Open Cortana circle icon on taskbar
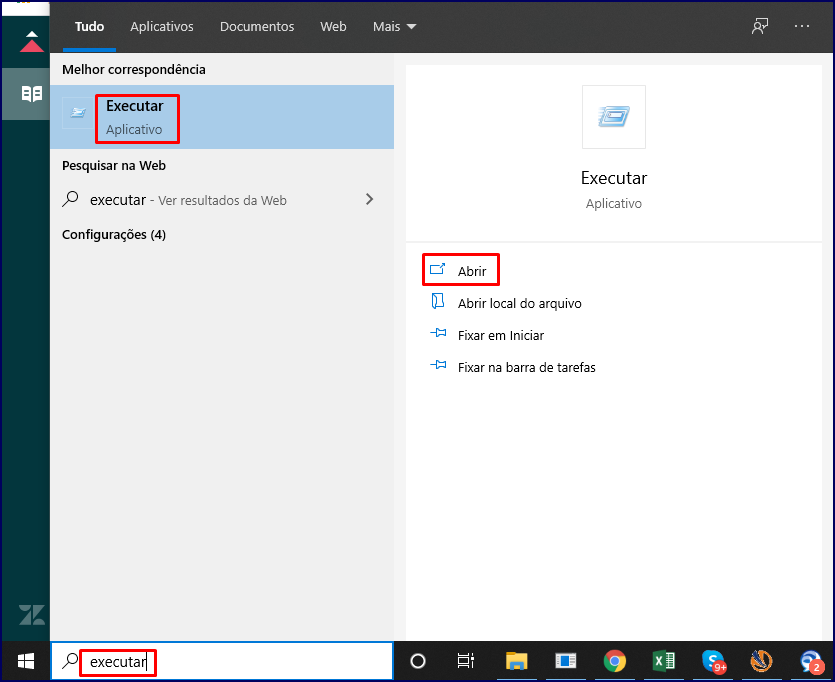Image resolution: width=835 pixels, height=682 pixels. 418,661
